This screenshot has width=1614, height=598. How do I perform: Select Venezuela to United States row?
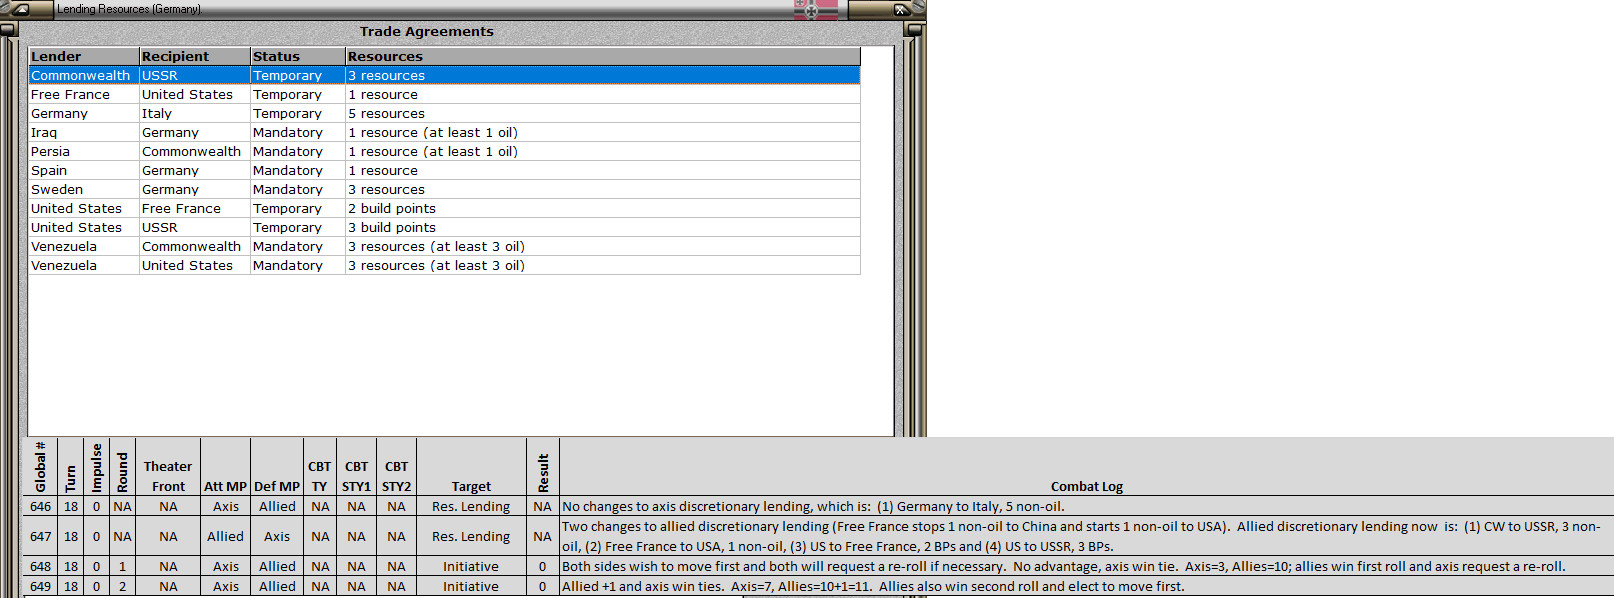point(444,265)
